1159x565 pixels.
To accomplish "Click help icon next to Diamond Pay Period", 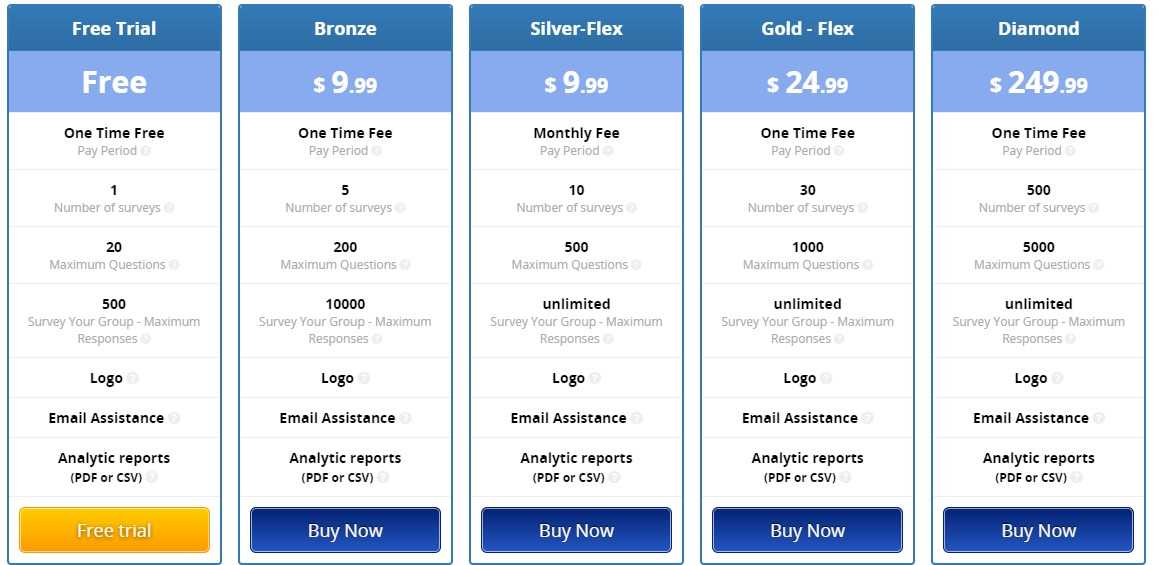I will [x=1070, y=151].
